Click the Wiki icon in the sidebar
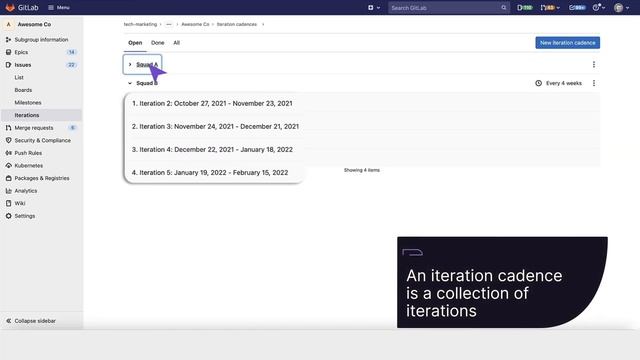The image size is (640, 360). (x=8, y=203)
